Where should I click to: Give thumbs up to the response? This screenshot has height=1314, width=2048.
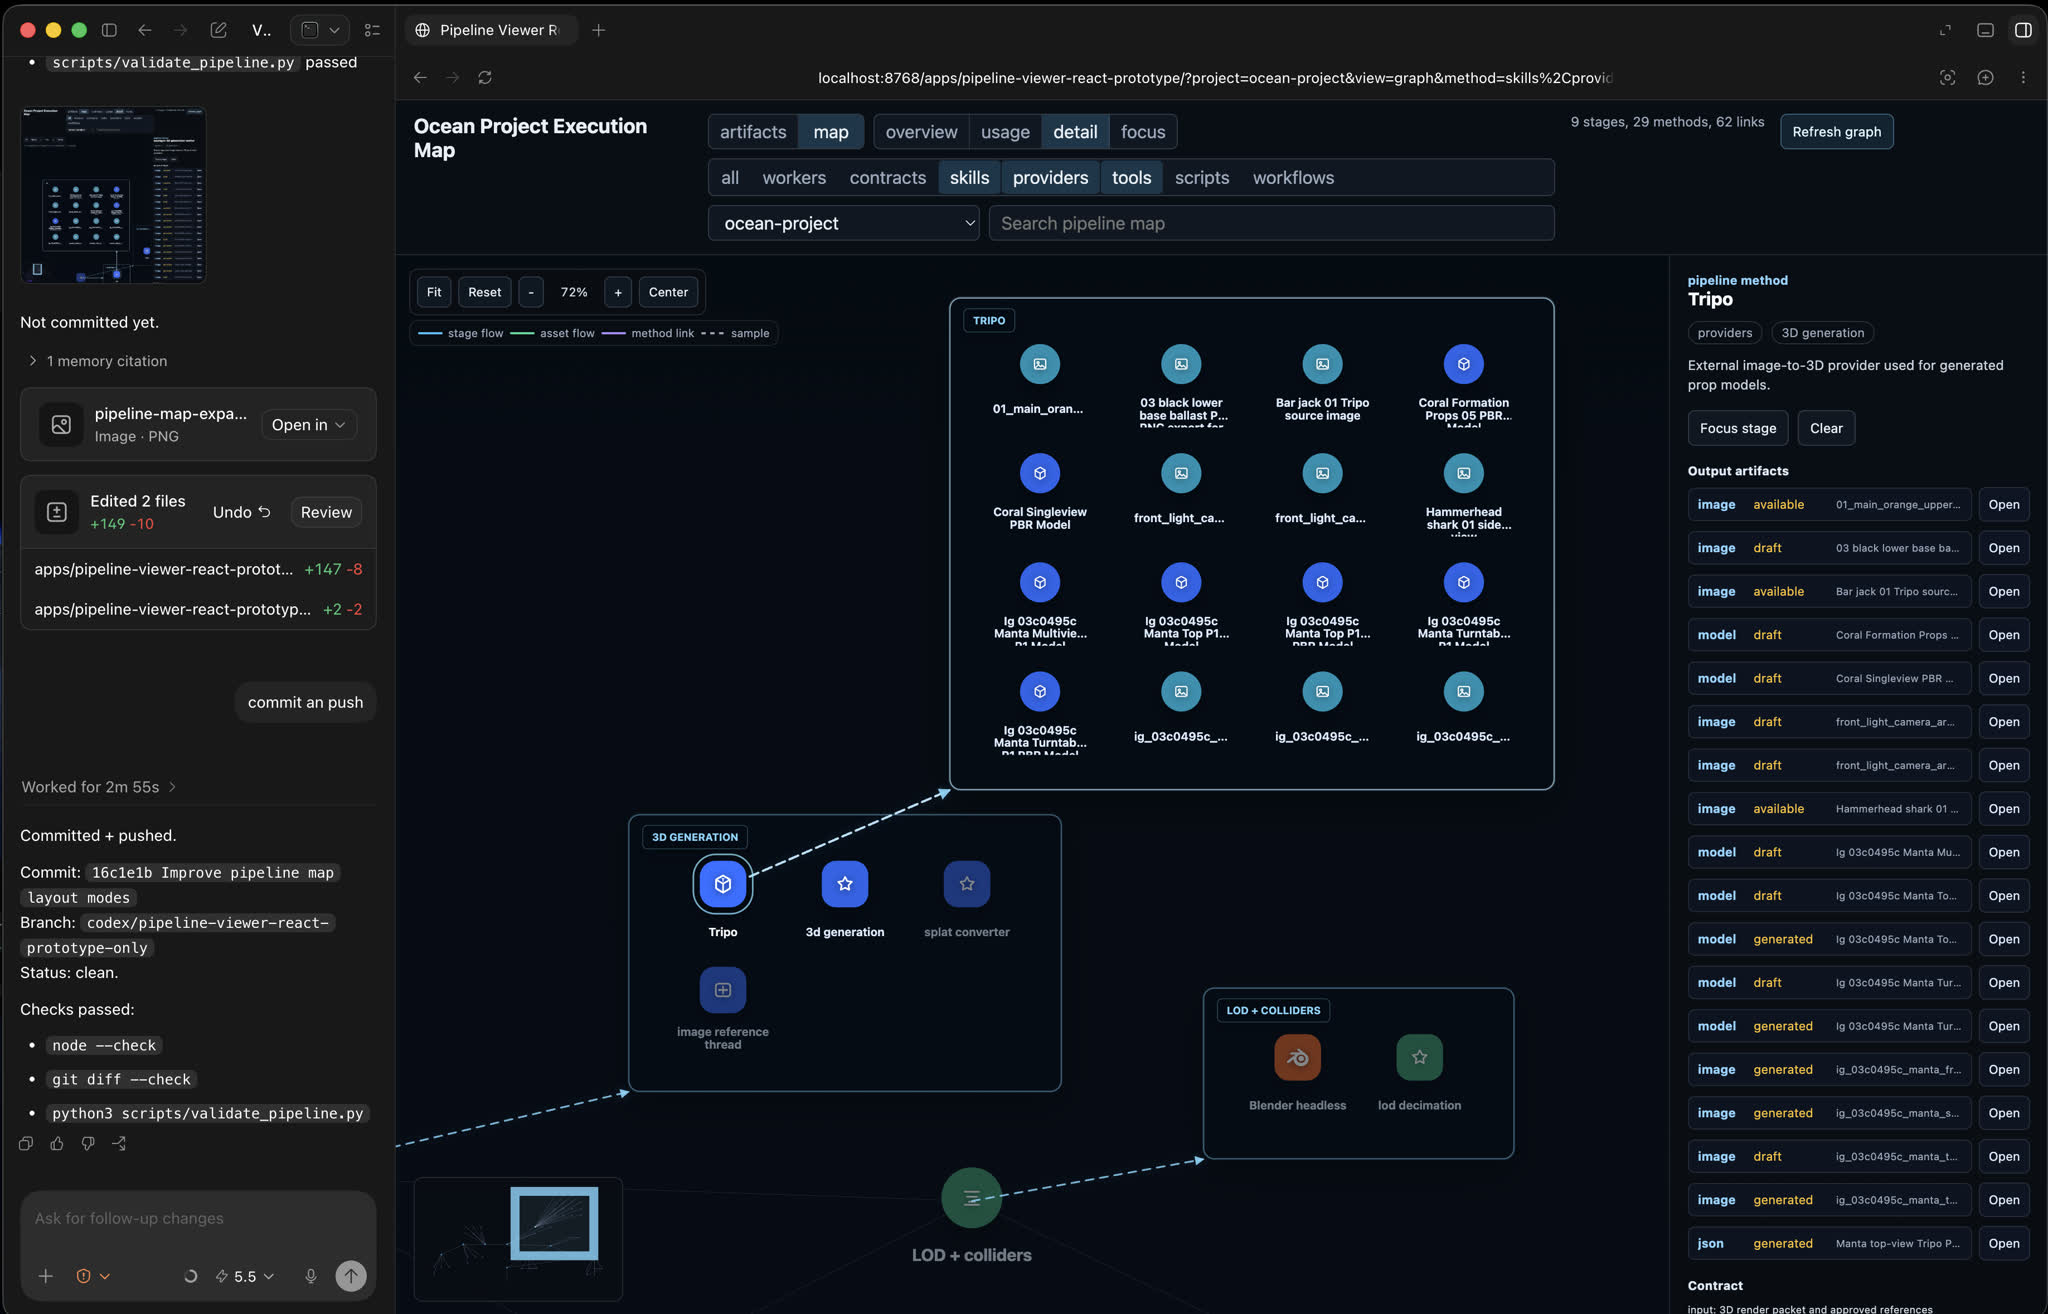click(57, 1143)
